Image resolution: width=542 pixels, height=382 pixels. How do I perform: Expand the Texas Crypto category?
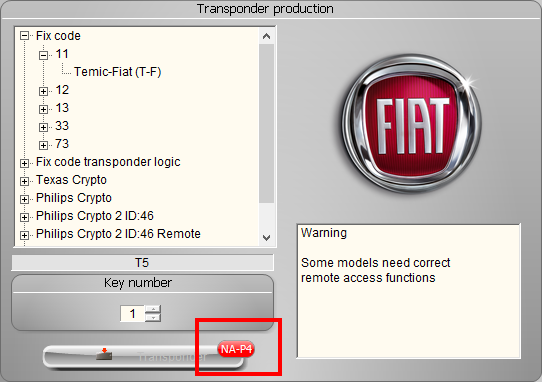[24, 181]
